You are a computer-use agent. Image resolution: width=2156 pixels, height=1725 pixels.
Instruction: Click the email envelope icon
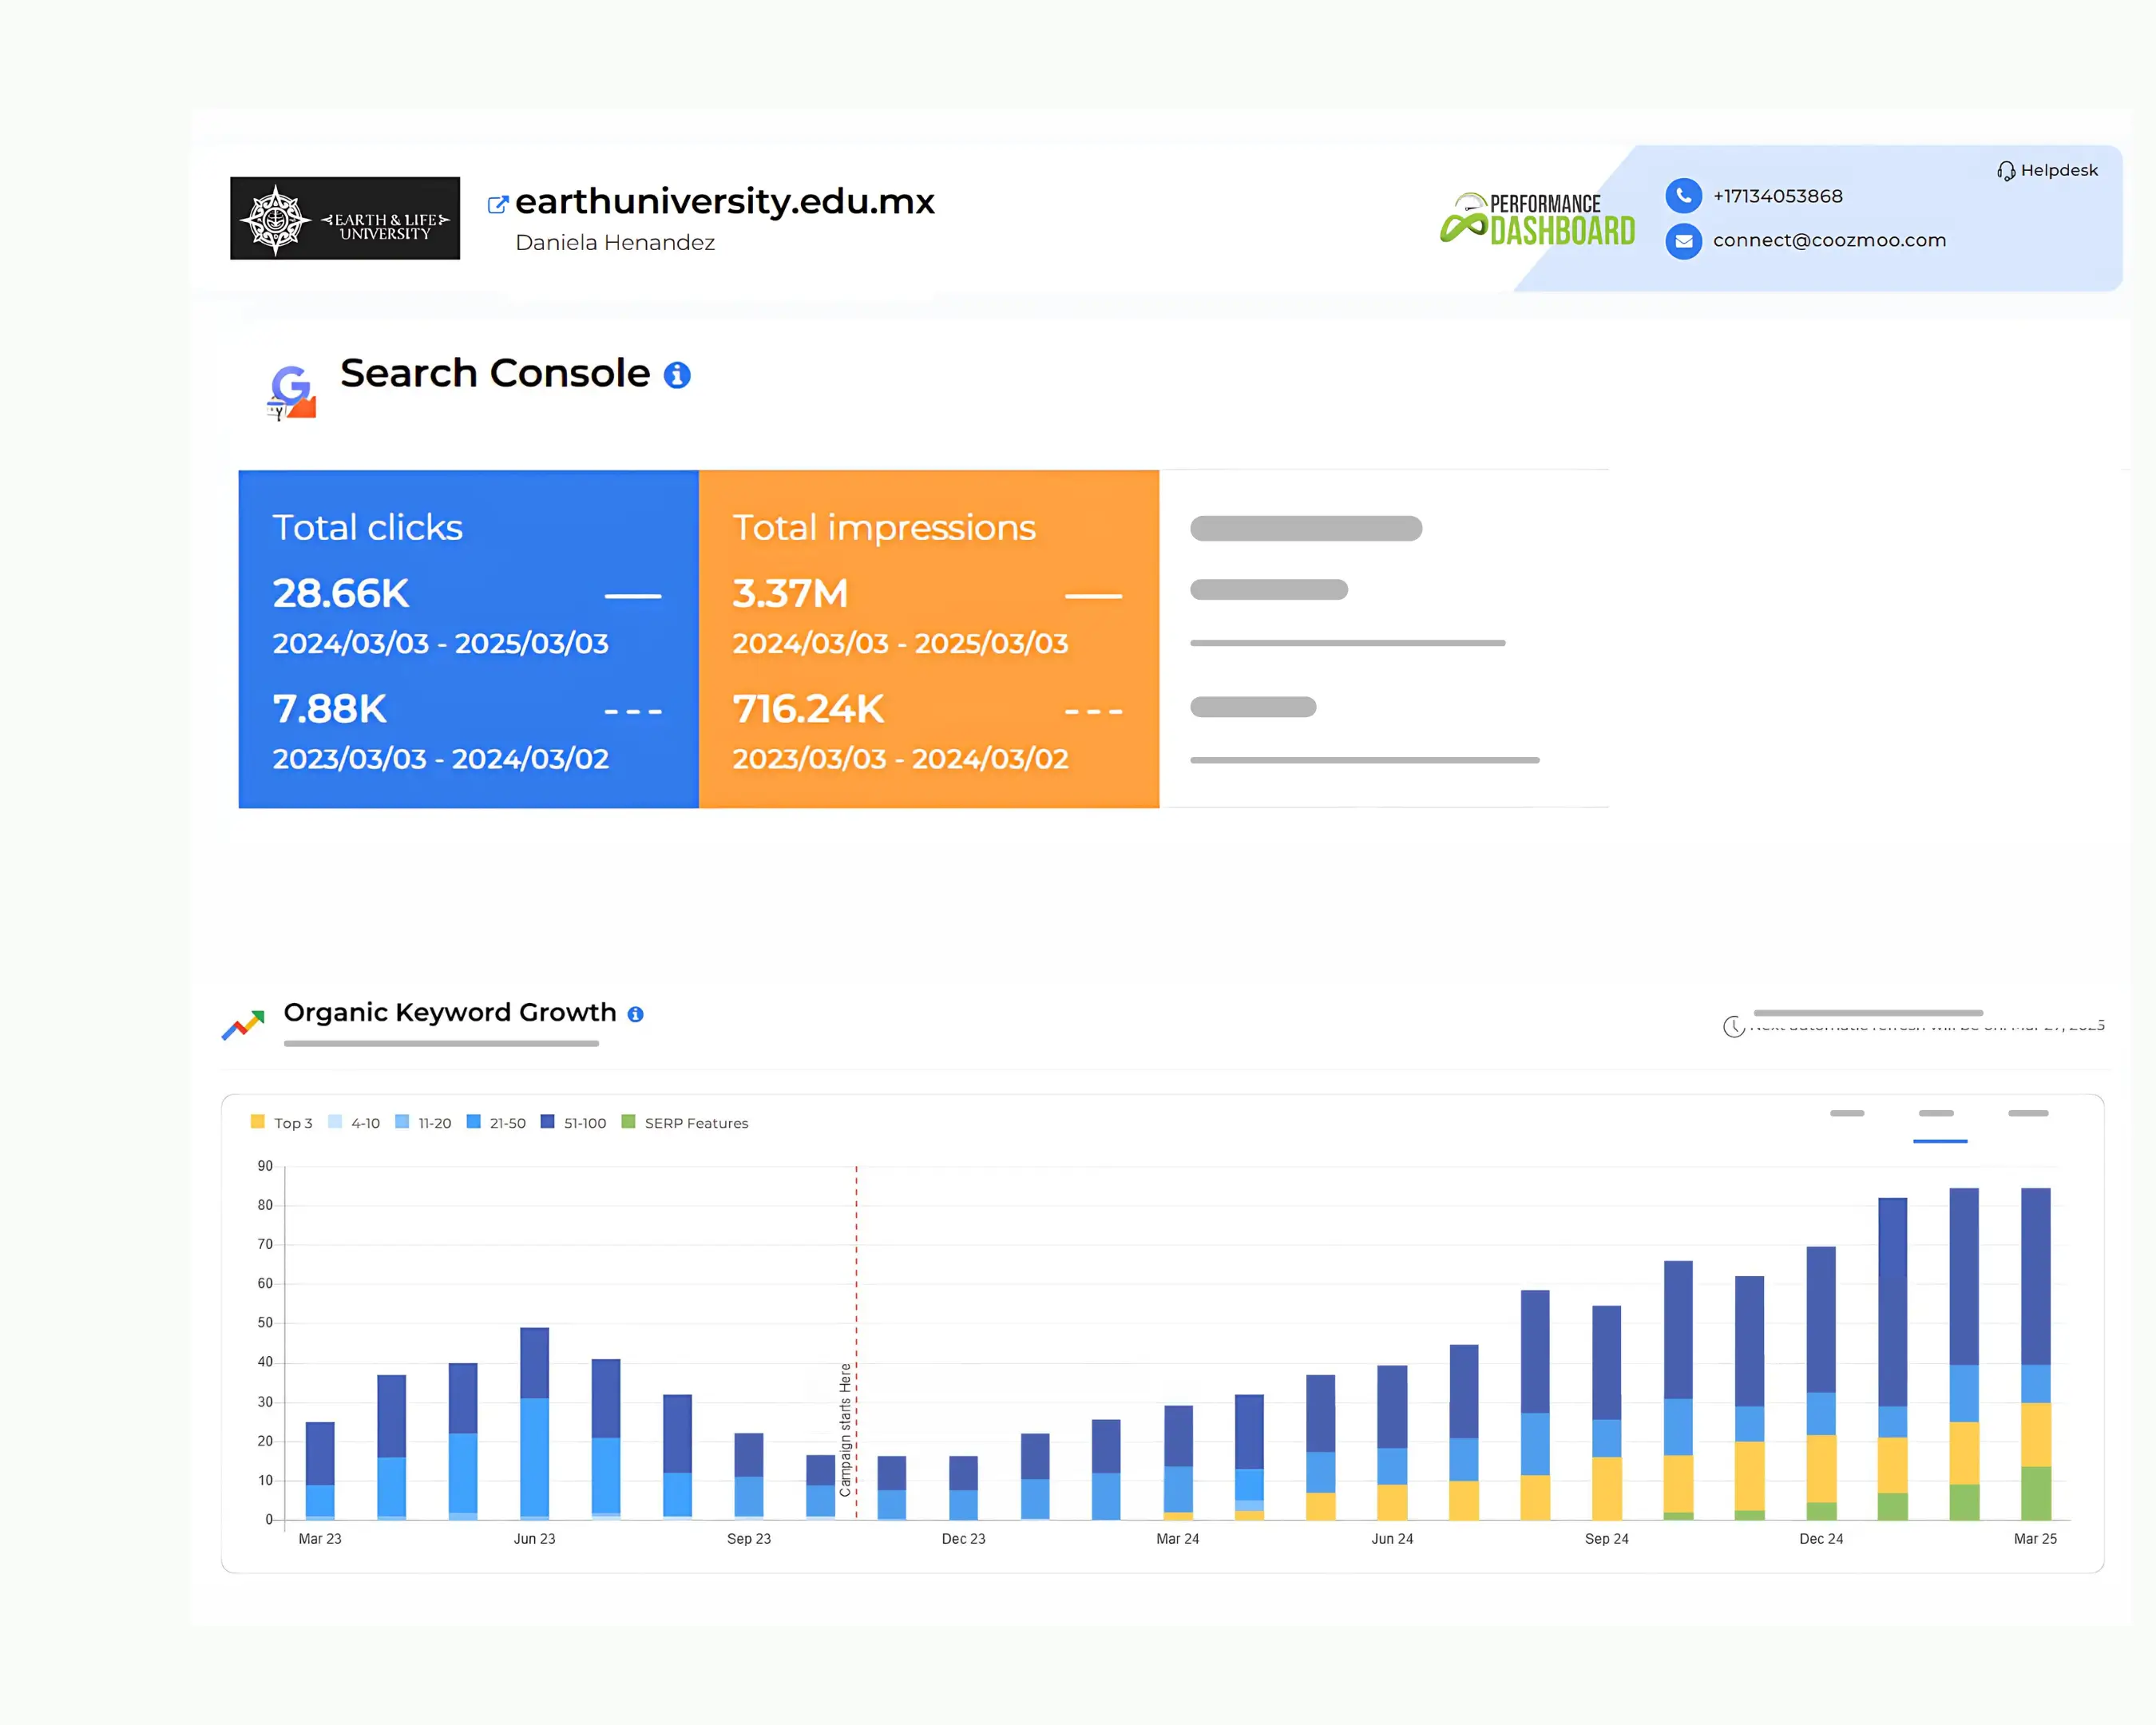1683,241
